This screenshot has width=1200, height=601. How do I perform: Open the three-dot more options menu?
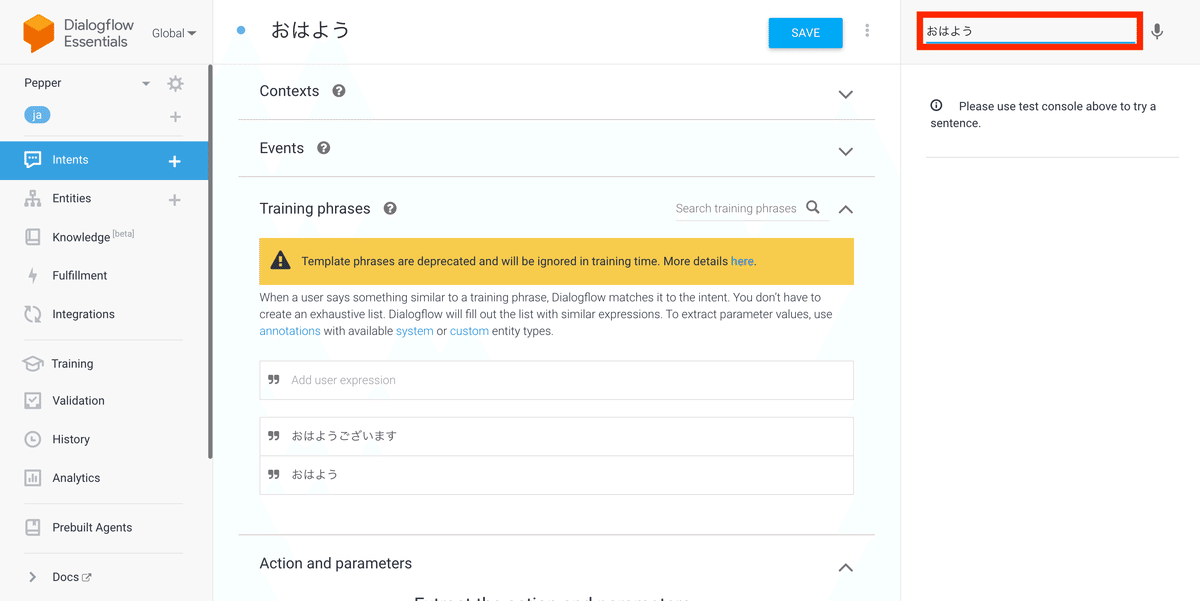click(x=867, y=32)
